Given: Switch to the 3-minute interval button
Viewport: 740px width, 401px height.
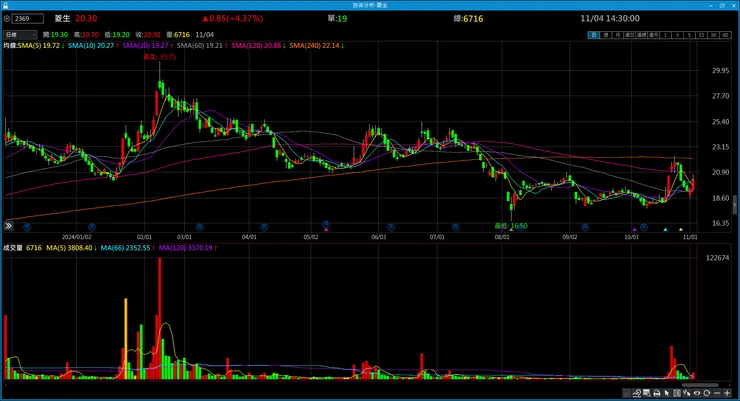Looking at the screenshot, I should pyautogui.click(x=677, y=35).
